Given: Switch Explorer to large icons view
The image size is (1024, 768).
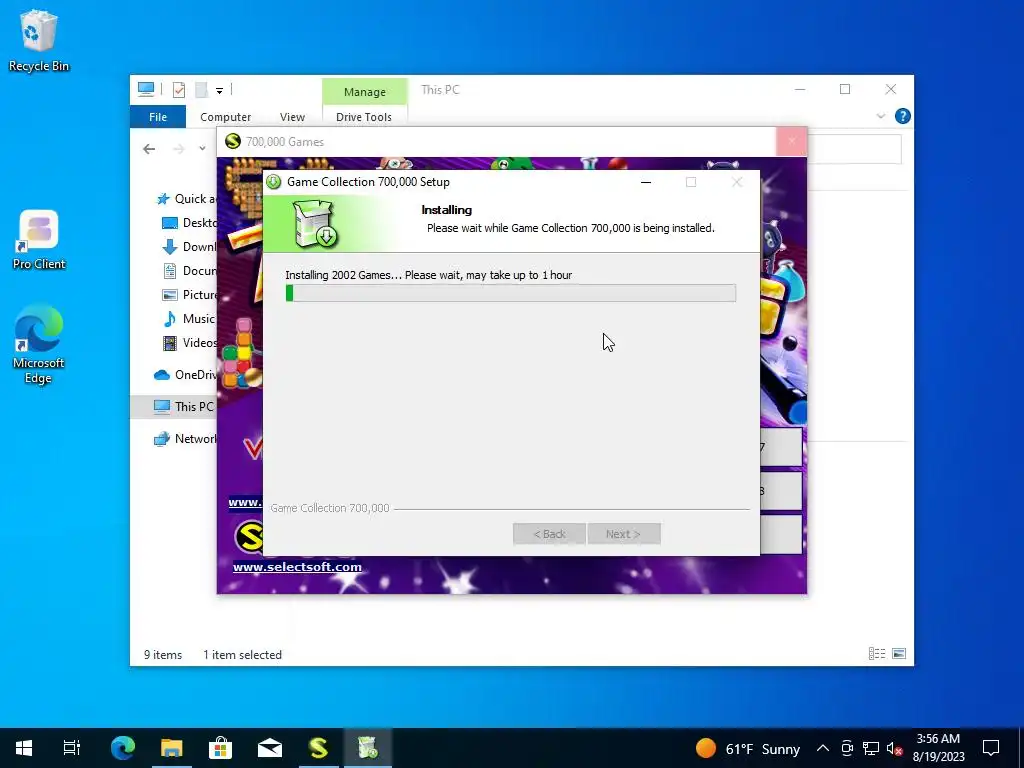Looking at the screenshot, I should click(899, 654).
